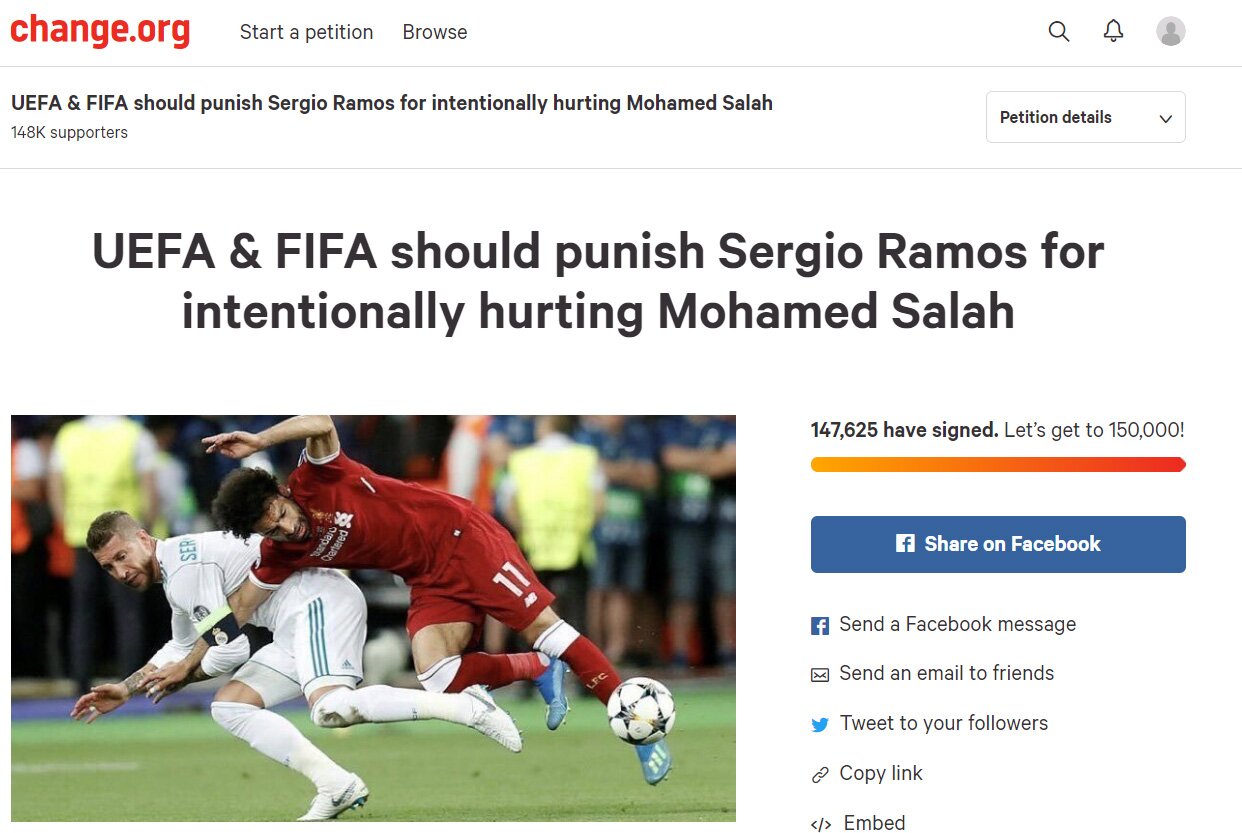Click the Twitter bird icon

[820, 725]
